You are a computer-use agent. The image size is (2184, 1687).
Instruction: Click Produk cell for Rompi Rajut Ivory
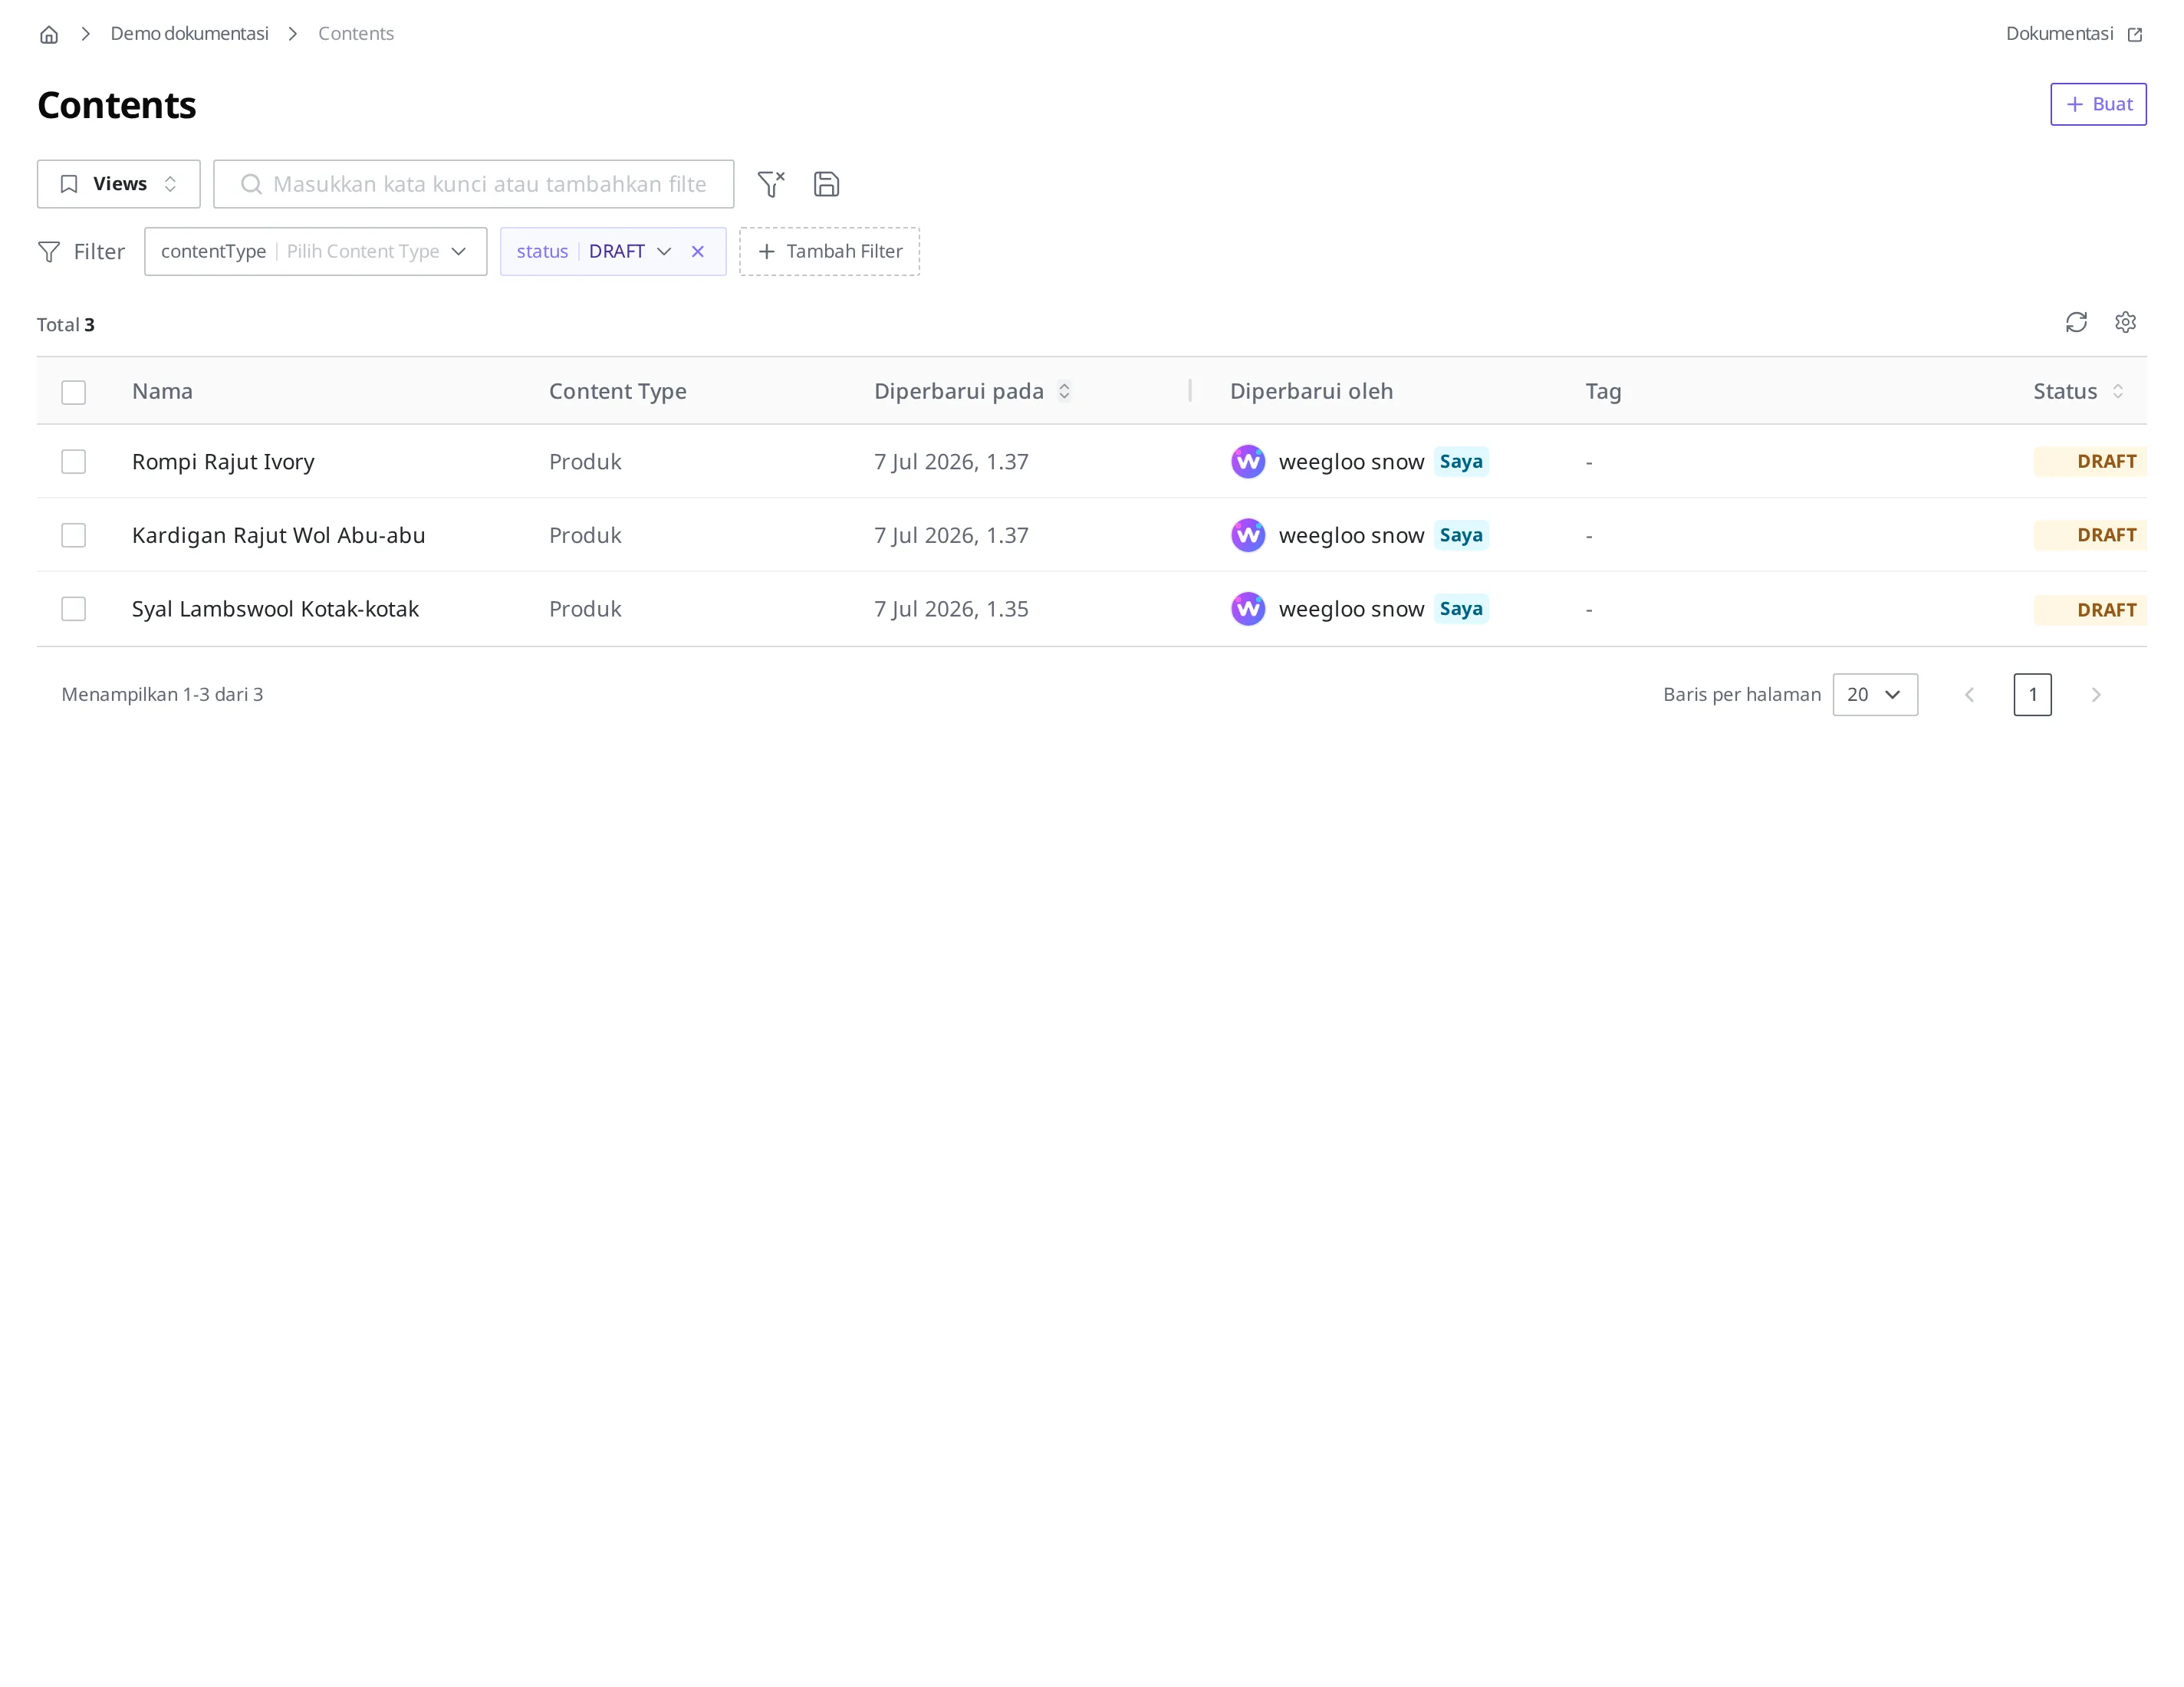pos(585,461)
